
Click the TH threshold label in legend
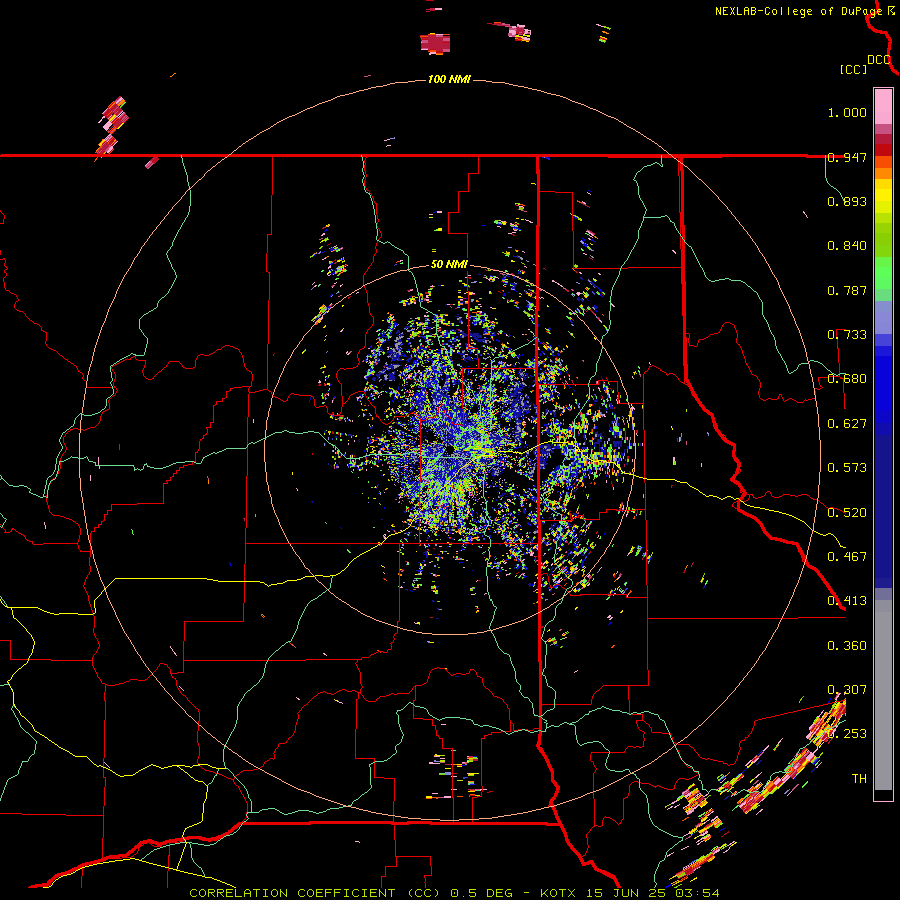click(x=859, y=779)
